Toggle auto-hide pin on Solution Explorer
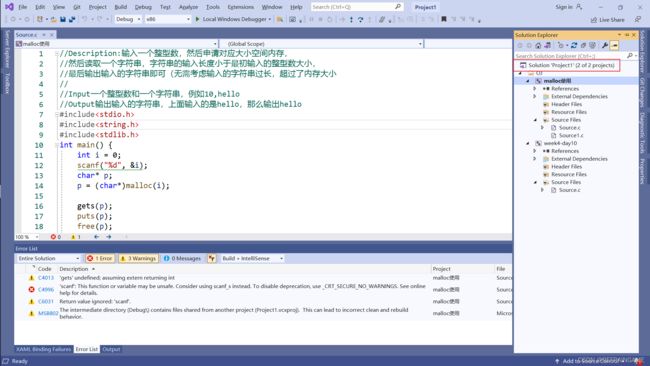The image size is (650, 366). (627, 35)
